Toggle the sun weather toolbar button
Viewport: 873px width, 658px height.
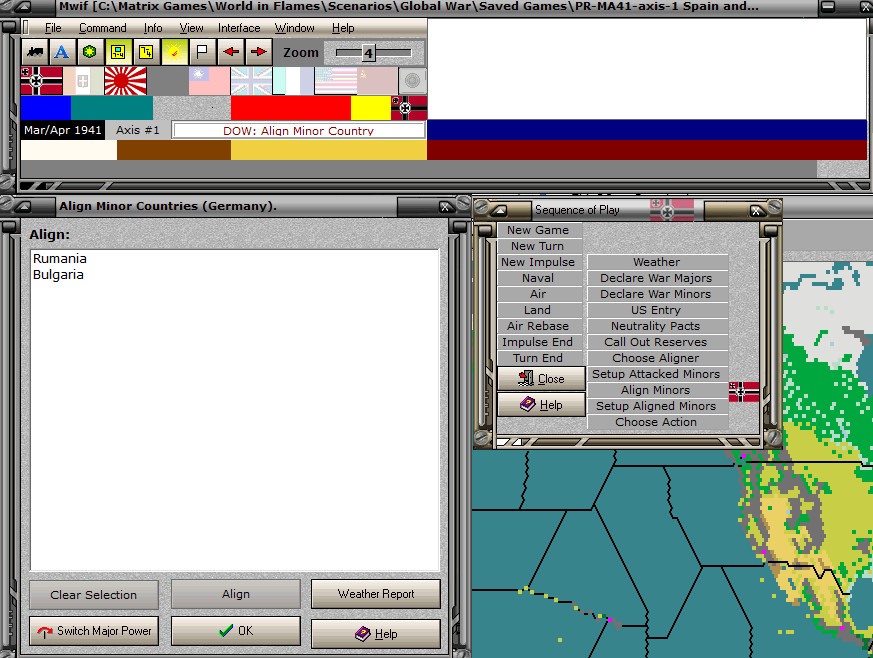pyautogui.click(x=174, y=52)
